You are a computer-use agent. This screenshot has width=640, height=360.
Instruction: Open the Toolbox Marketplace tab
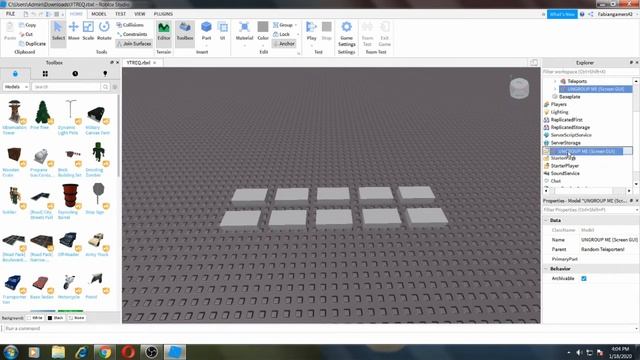point(15,74)
